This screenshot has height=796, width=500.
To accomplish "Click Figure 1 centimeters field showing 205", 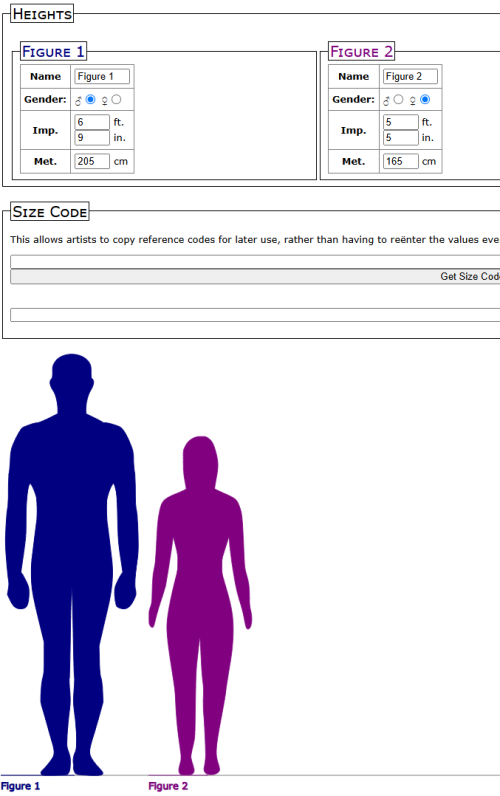I will click(x=92, y=161).
